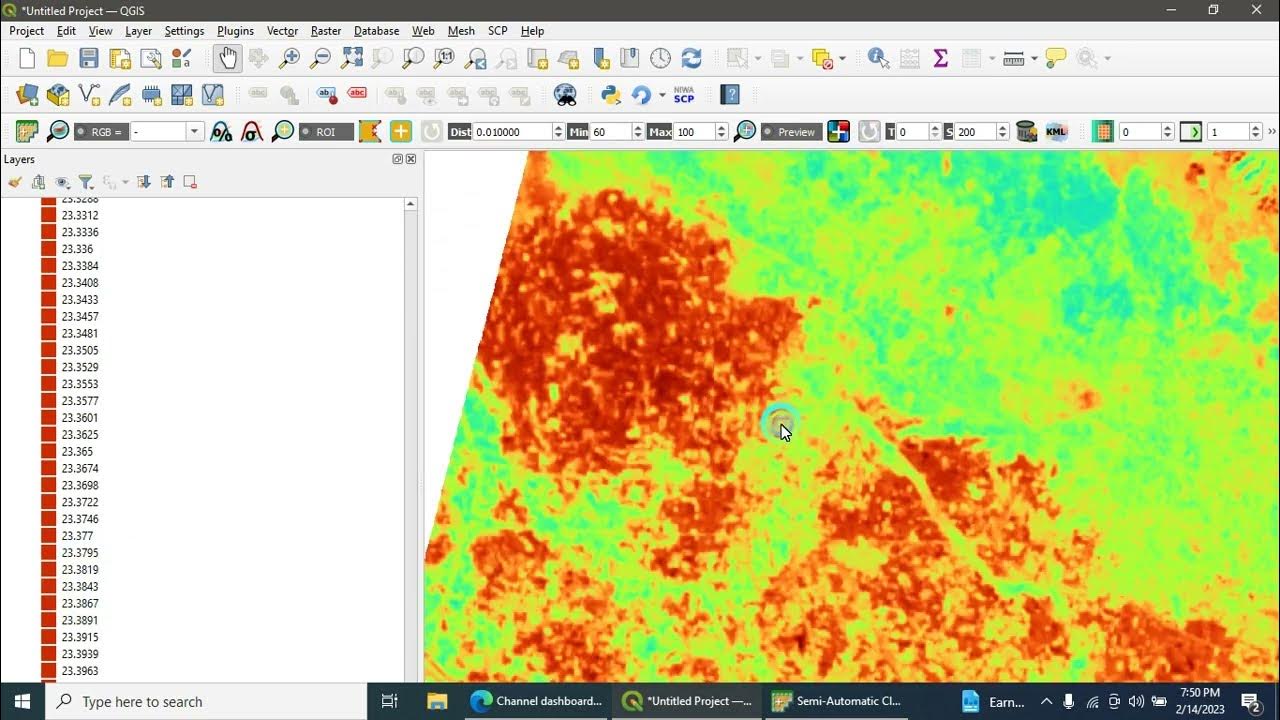The image size is (1280, 720).
Task: Open the Mesh menu
Action: tap(461, 31)
